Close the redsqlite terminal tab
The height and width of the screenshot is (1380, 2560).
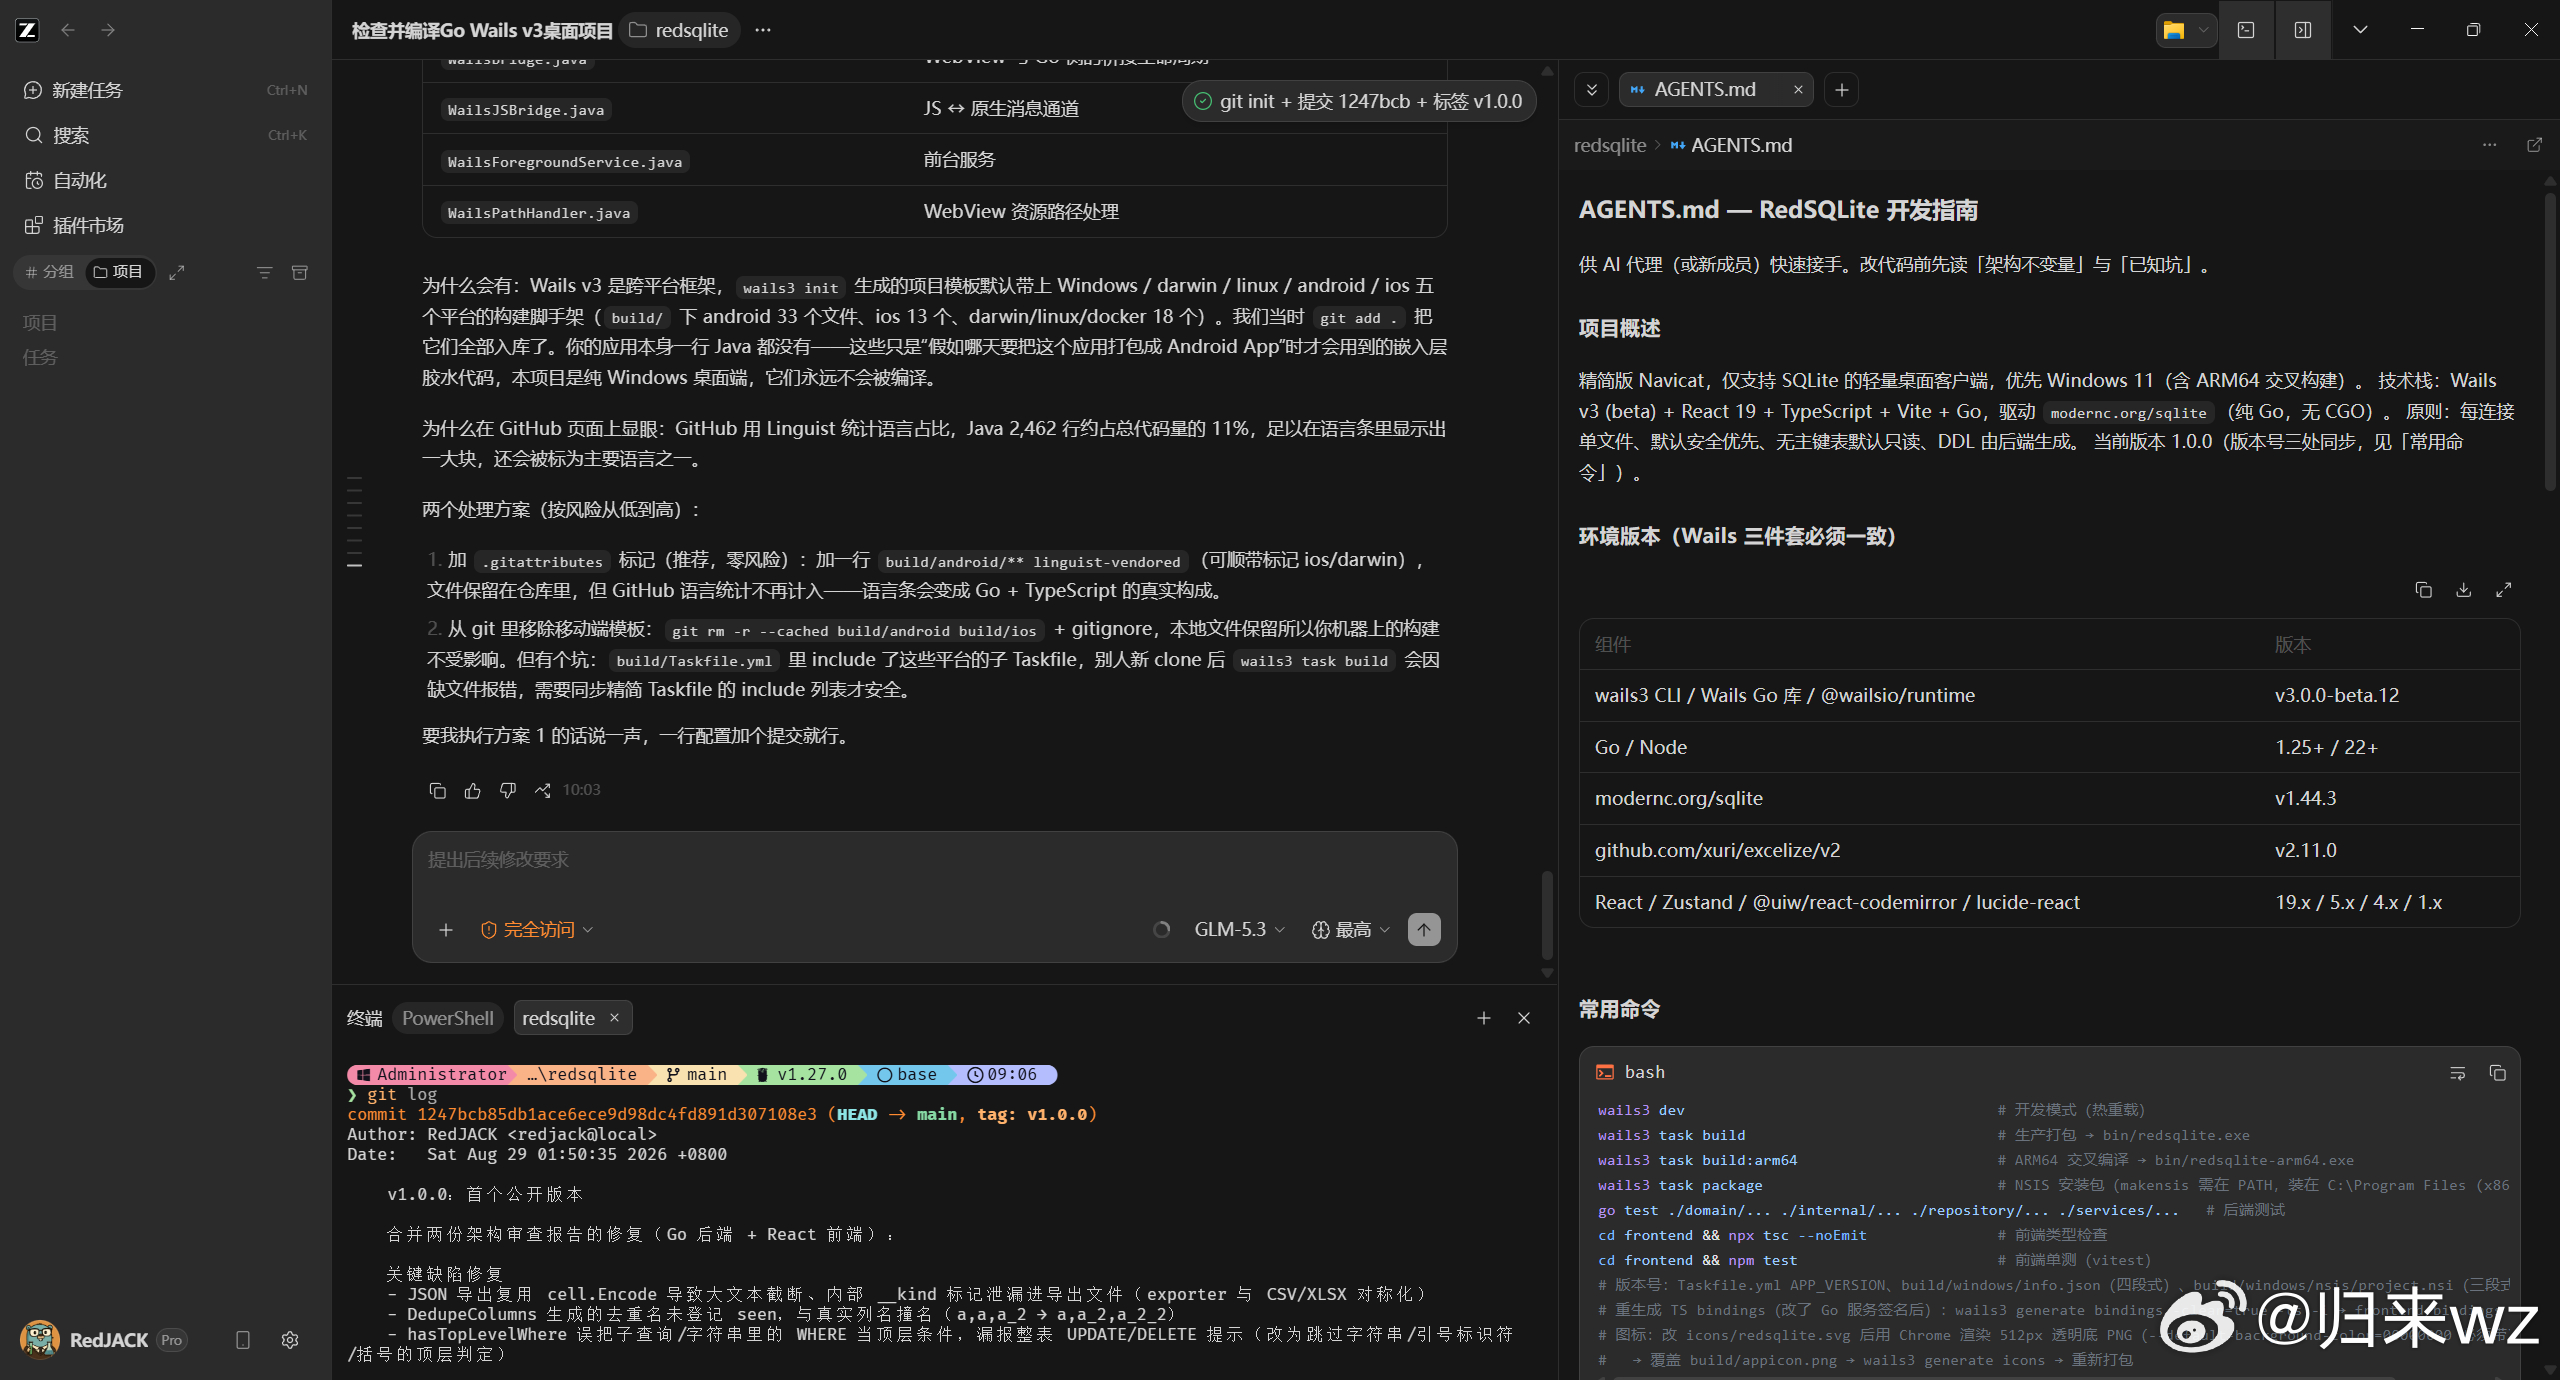pos(615,1018)
